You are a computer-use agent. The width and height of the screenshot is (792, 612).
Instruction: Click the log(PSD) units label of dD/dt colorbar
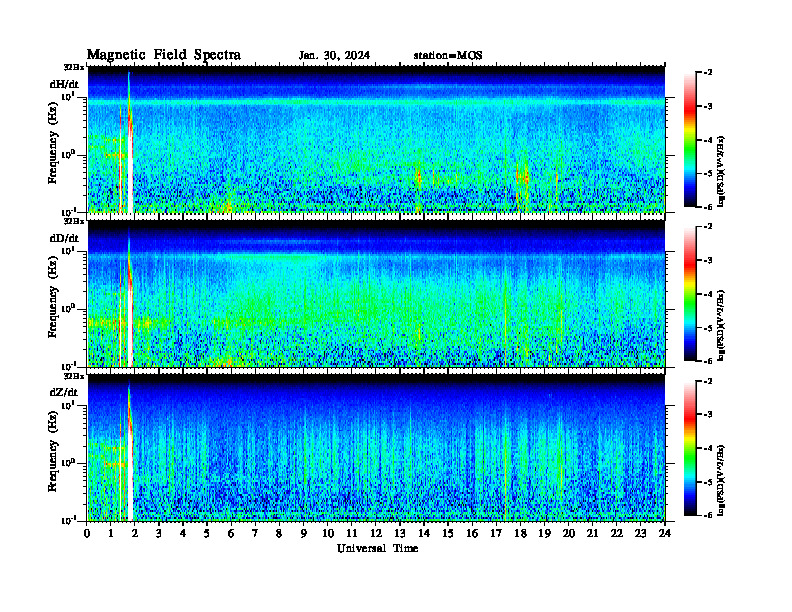(x=720, y=326)
